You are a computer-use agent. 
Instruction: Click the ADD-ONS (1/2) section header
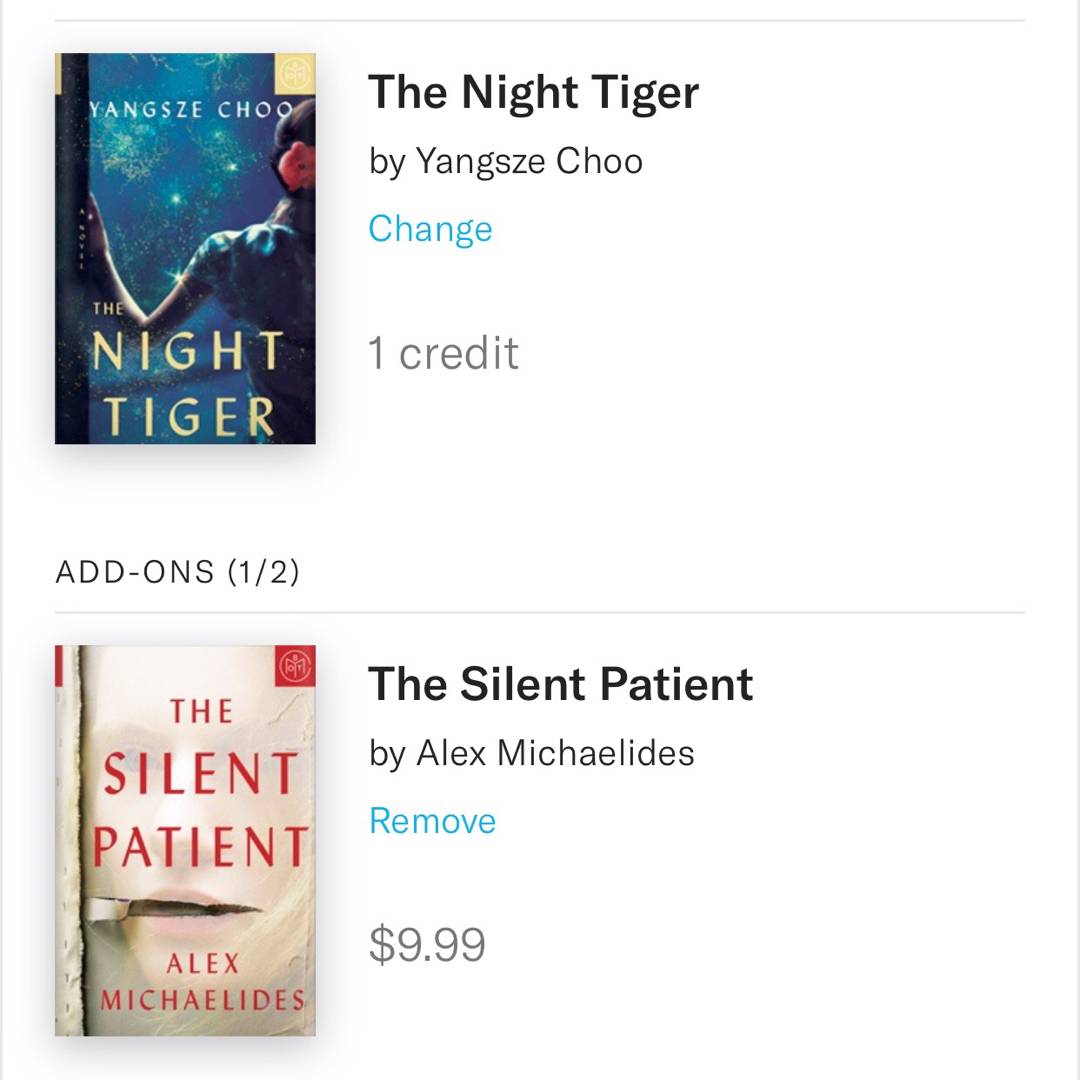click(x=177, y=572)
